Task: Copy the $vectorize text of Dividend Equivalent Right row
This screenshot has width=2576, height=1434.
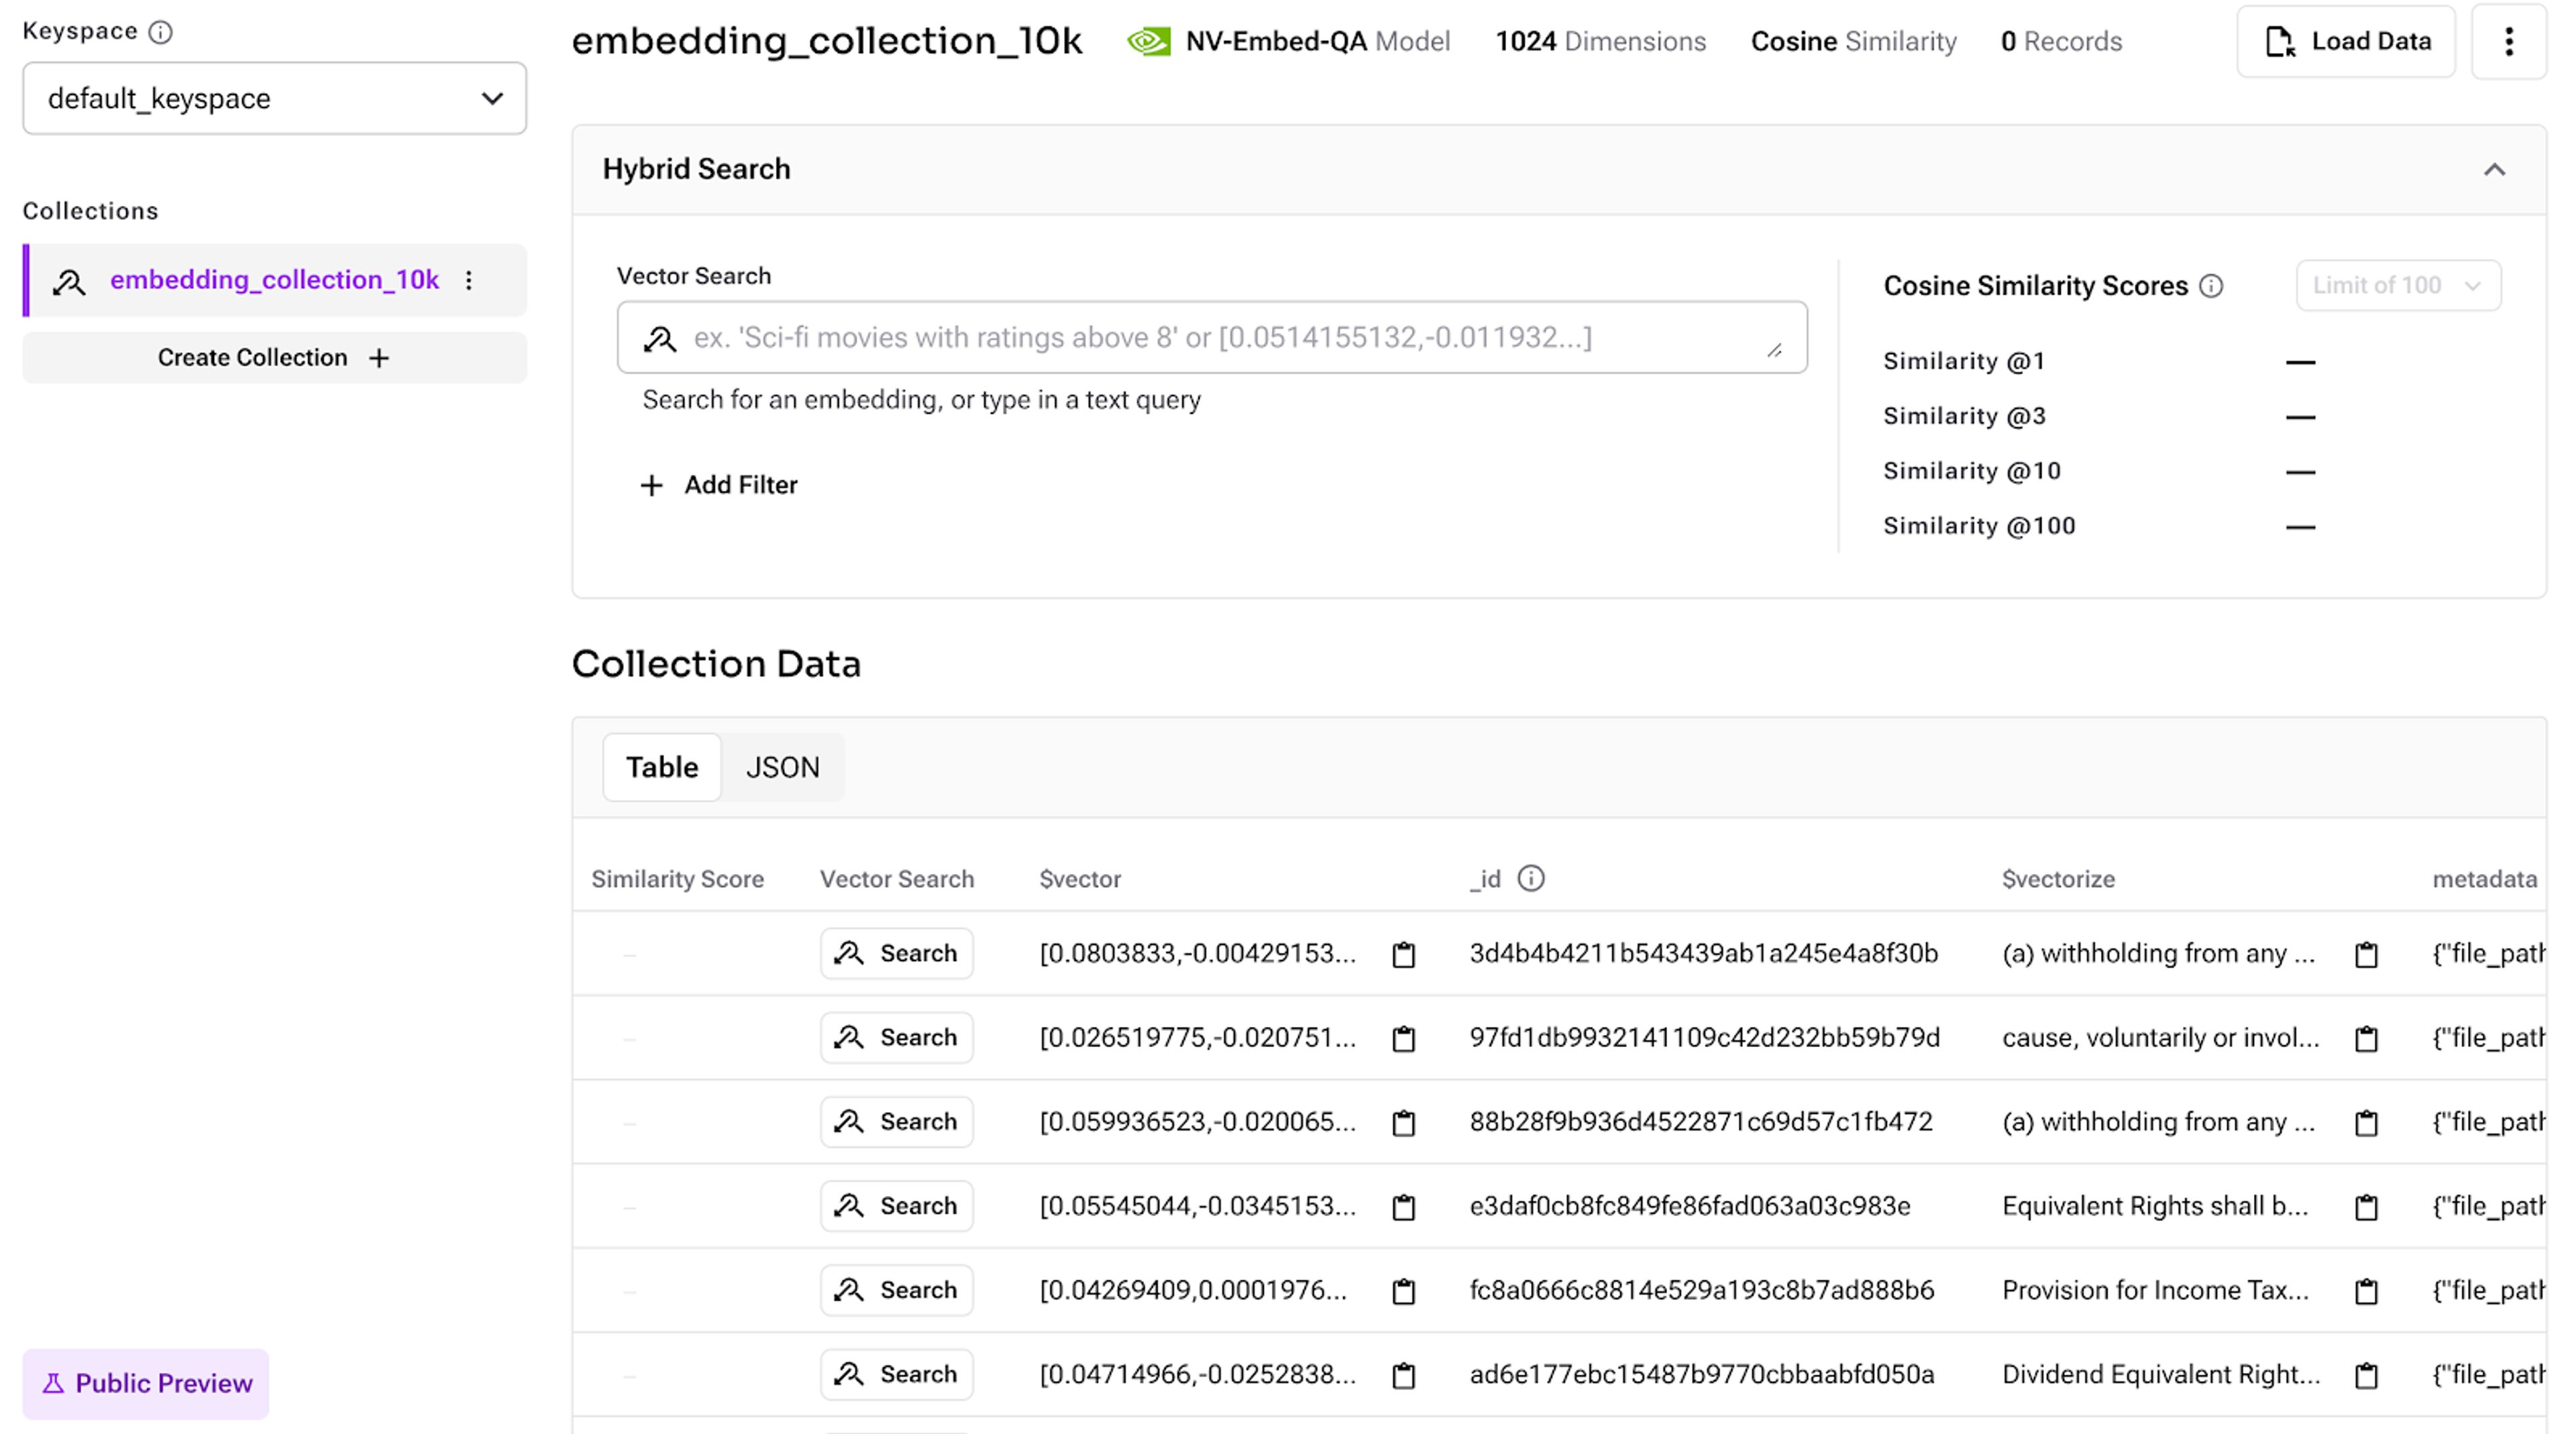Action: click(2365, 1375)
